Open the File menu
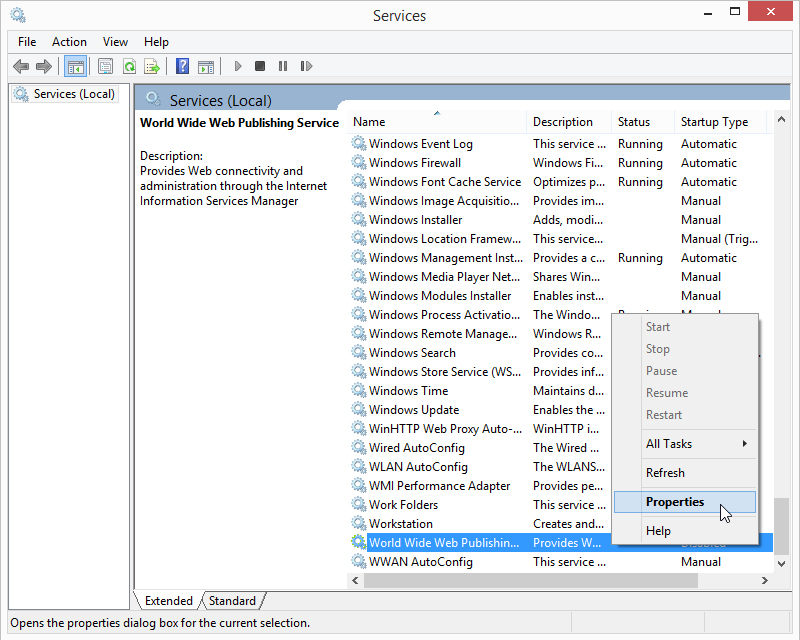Viewport: 800px width, 640px height. [x=27, y=42]
